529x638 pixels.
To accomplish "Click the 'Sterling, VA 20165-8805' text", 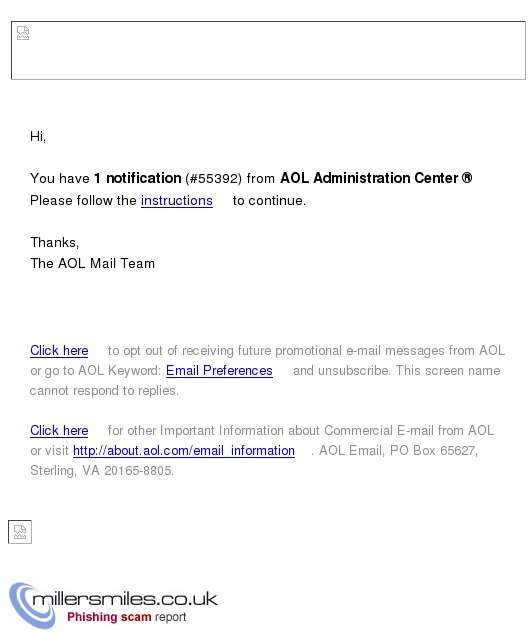I will (x=102, y=470).
